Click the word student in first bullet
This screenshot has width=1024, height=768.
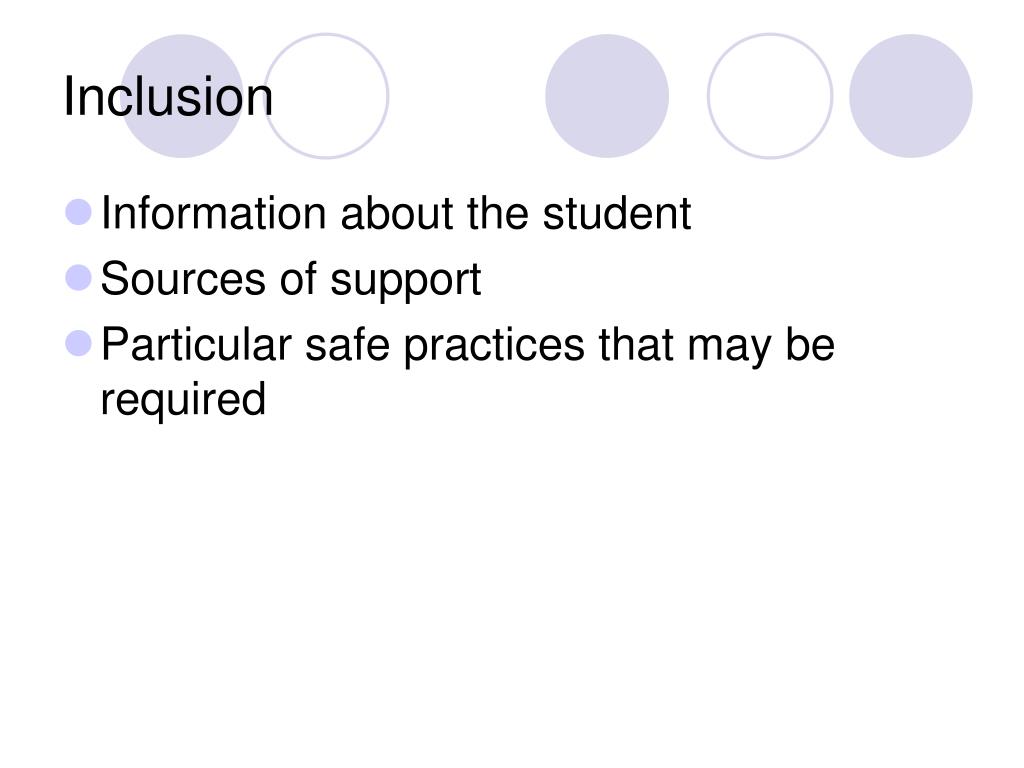(x=616, y=213)
